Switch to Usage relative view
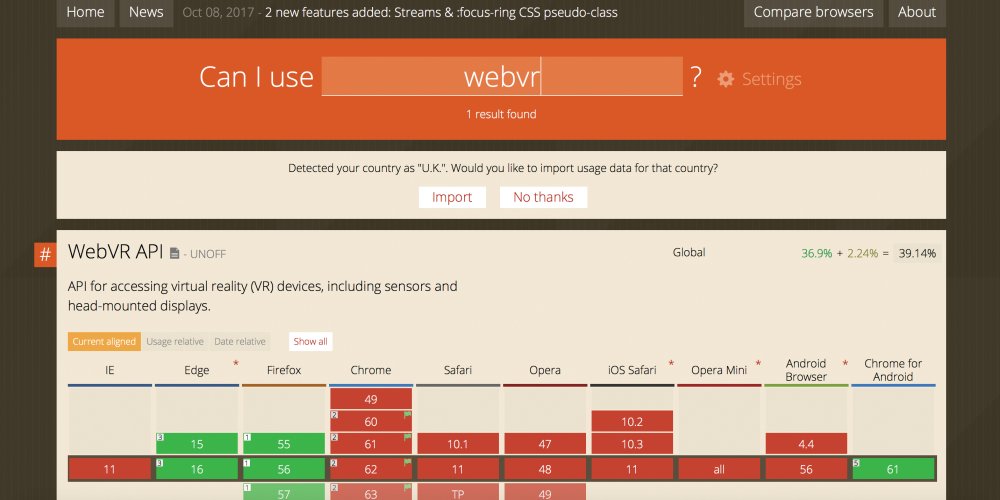Viewport: 1000px width, 500px height. pyautogui.click(x=175, y=342)
